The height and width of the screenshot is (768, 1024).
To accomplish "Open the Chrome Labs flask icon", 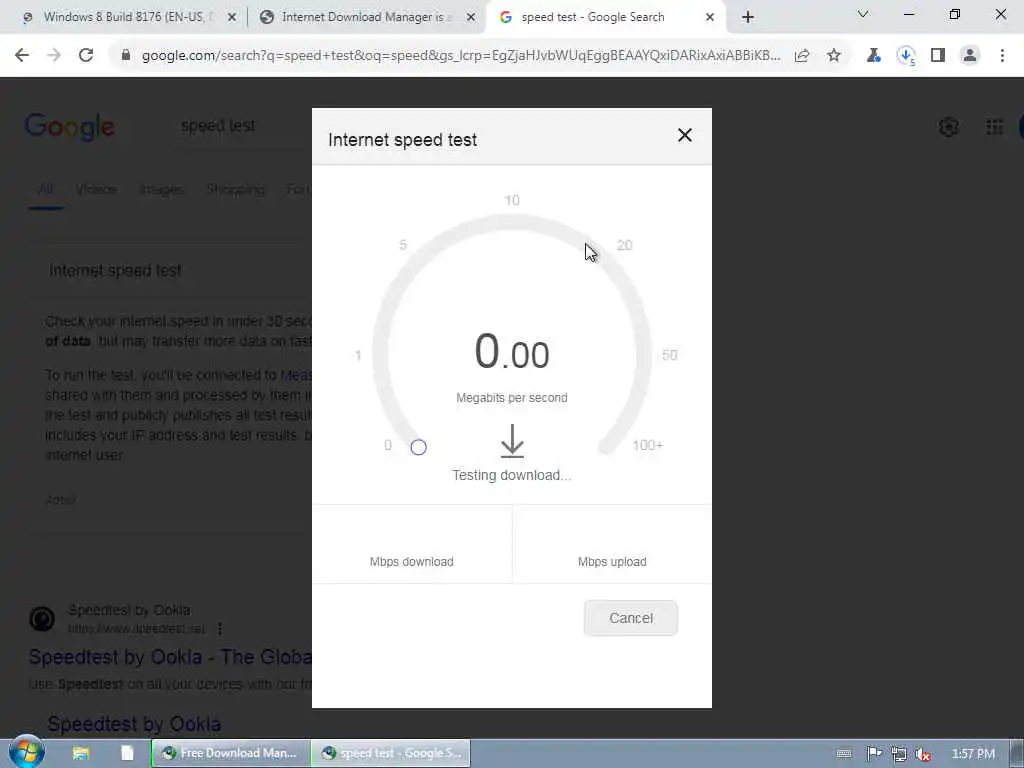I will [x=873, y=56].
